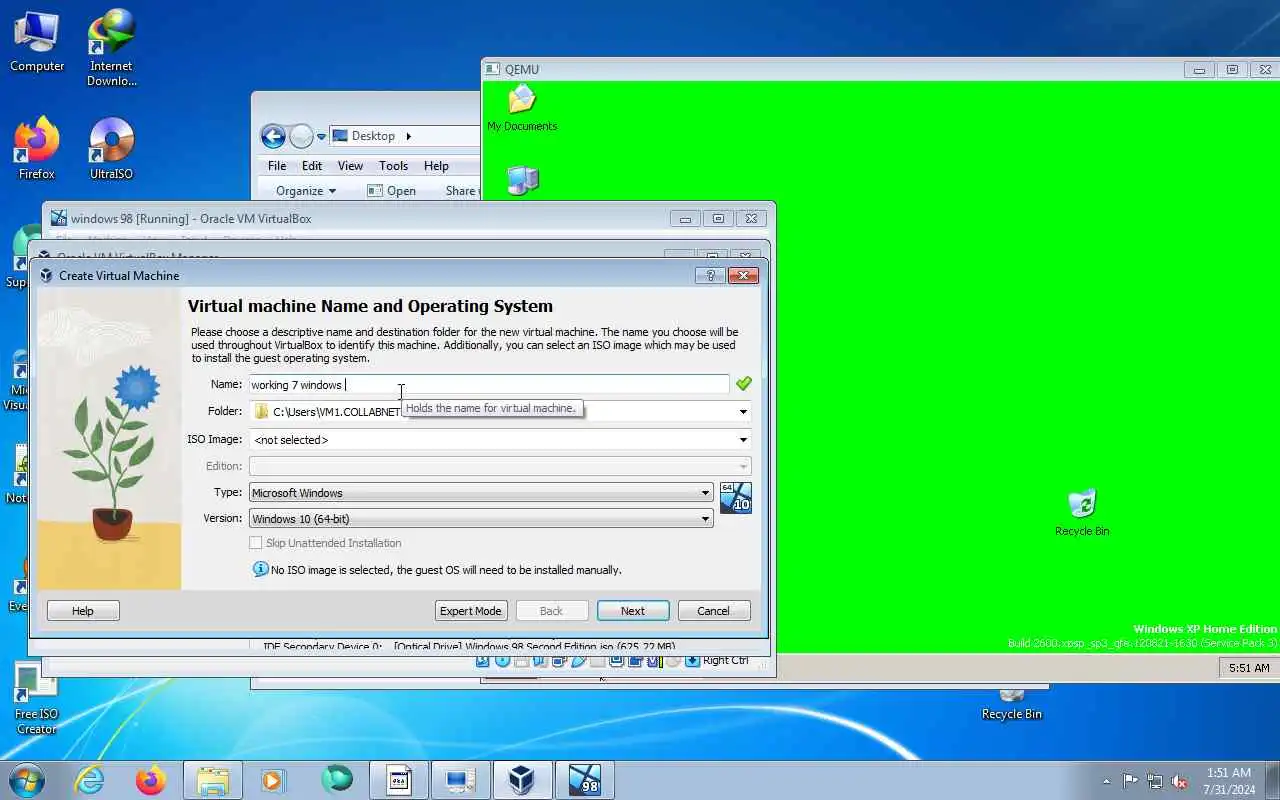Expand the Desktop breadcrumb arrow in Explorer
Image resolution: width=1280 pixels, height=800 pixels.
408,136
